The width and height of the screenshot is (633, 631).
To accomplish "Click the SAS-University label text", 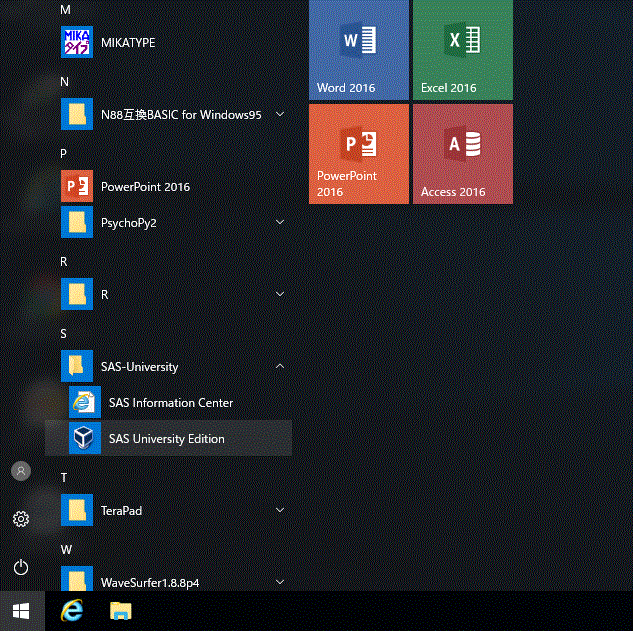I will (x=140, y=367).
